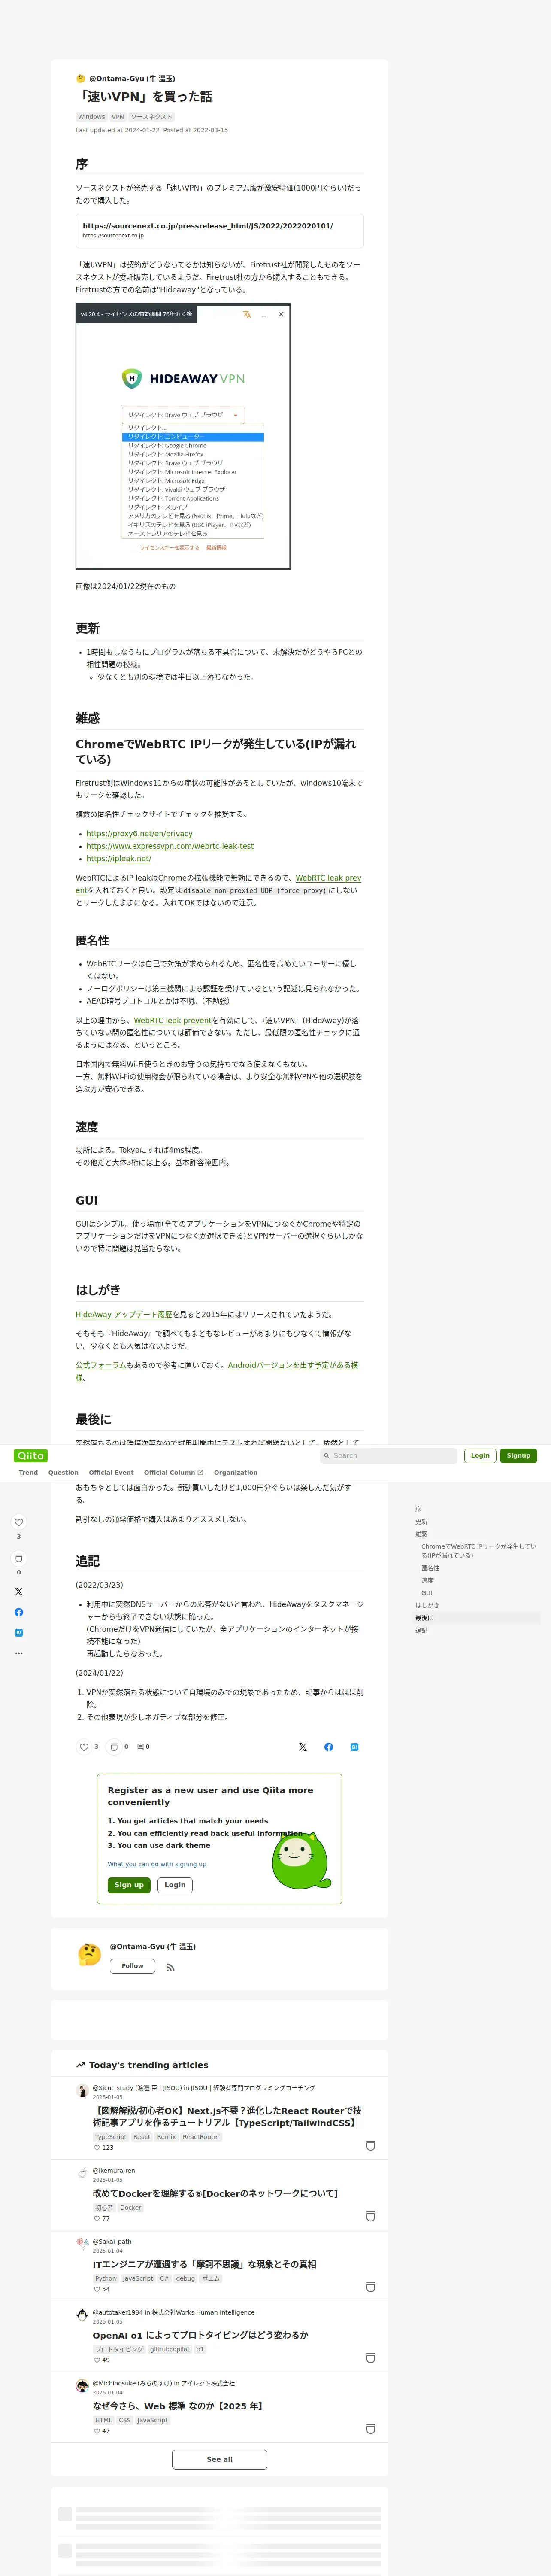Open the Qiita home logo

click(31, 1455)
